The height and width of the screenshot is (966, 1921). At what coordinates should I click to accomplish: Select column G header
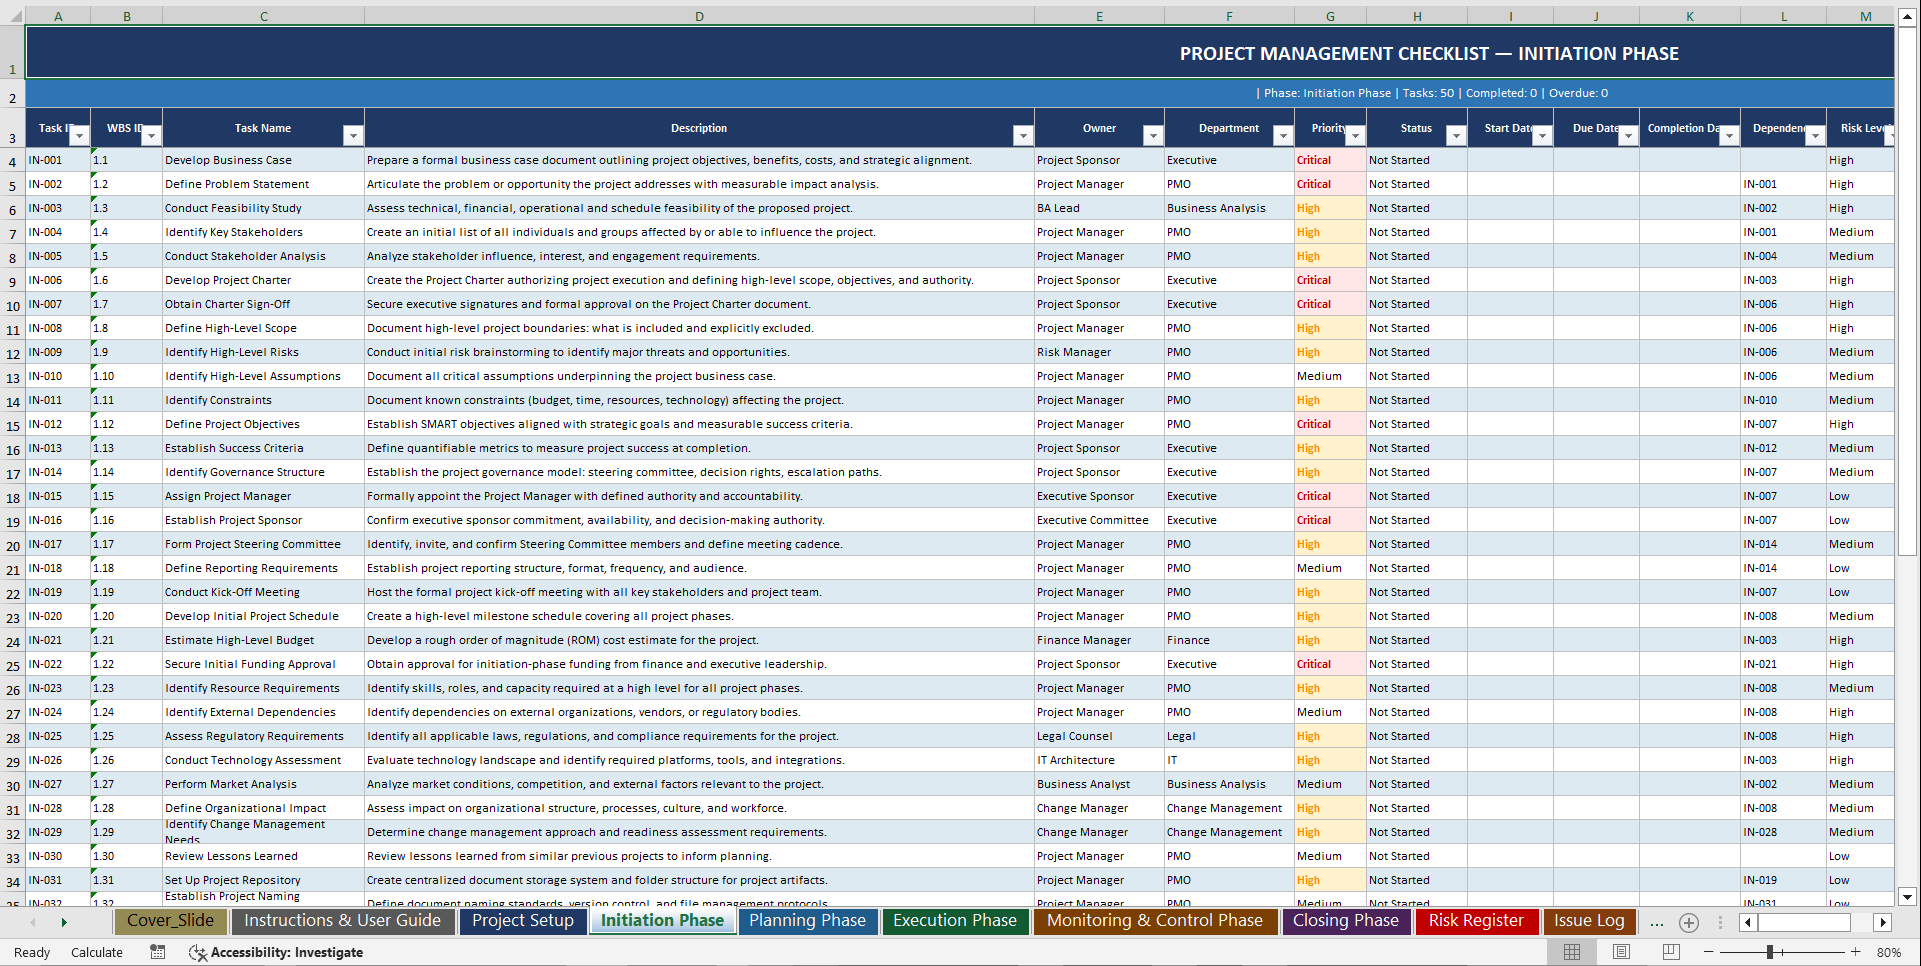click(1330, 16)
